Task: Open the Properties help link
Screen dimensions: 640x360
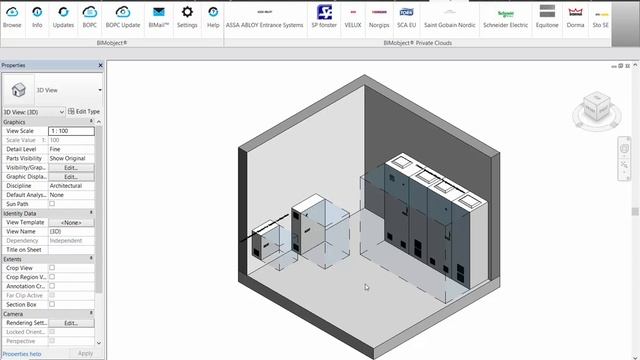Action: point(22,354)
